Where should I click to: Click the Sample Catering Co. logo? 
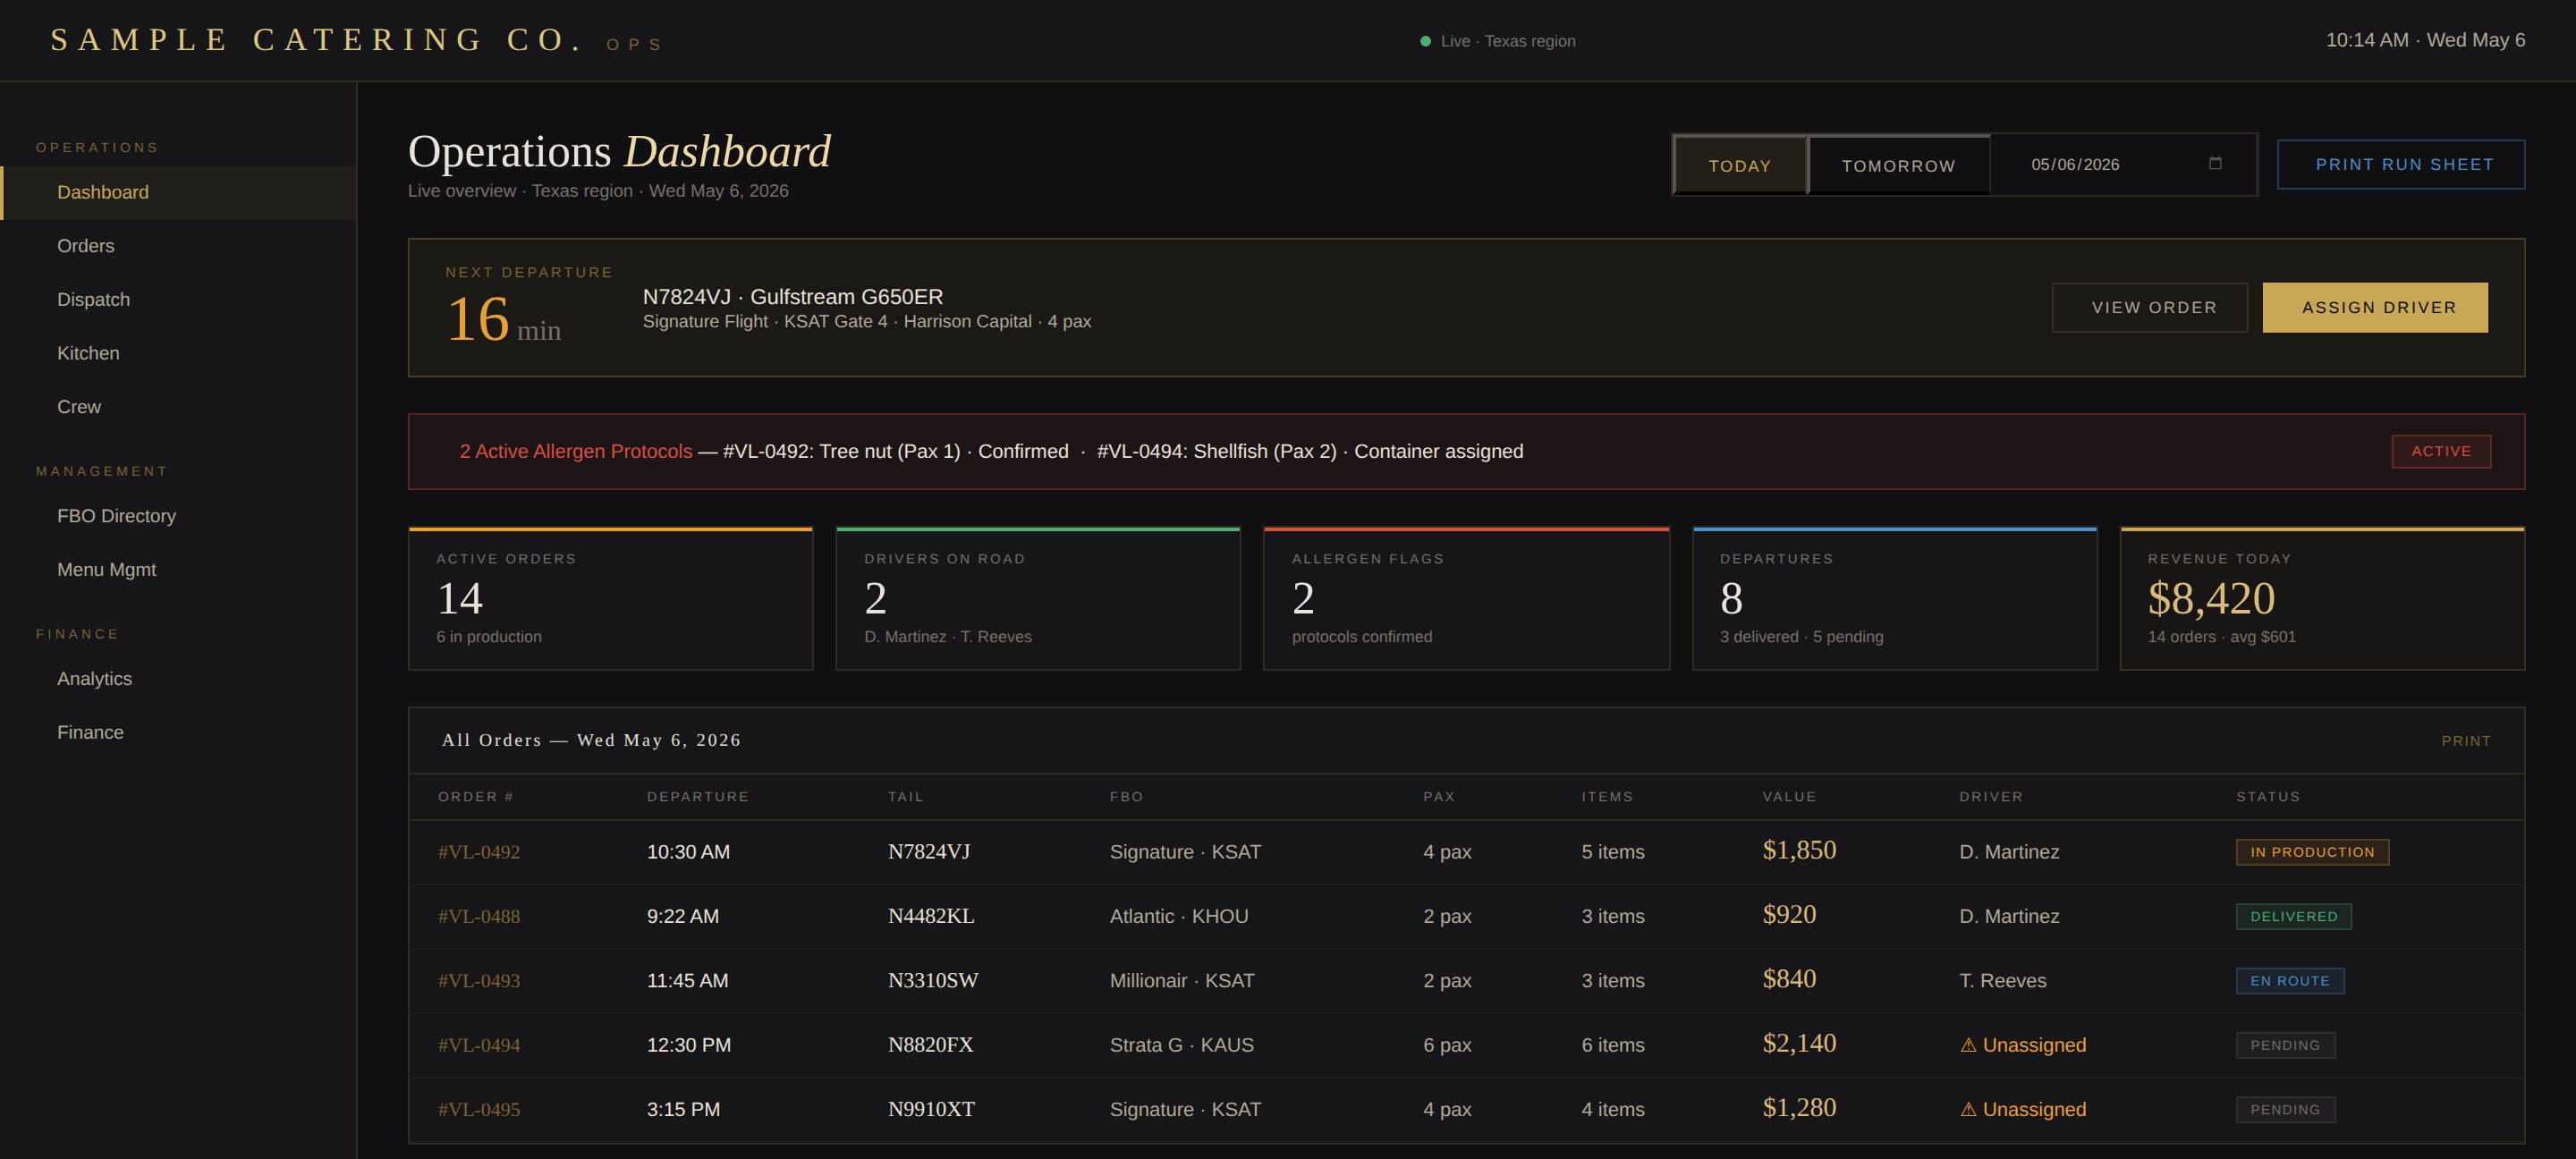pos(316,40)
